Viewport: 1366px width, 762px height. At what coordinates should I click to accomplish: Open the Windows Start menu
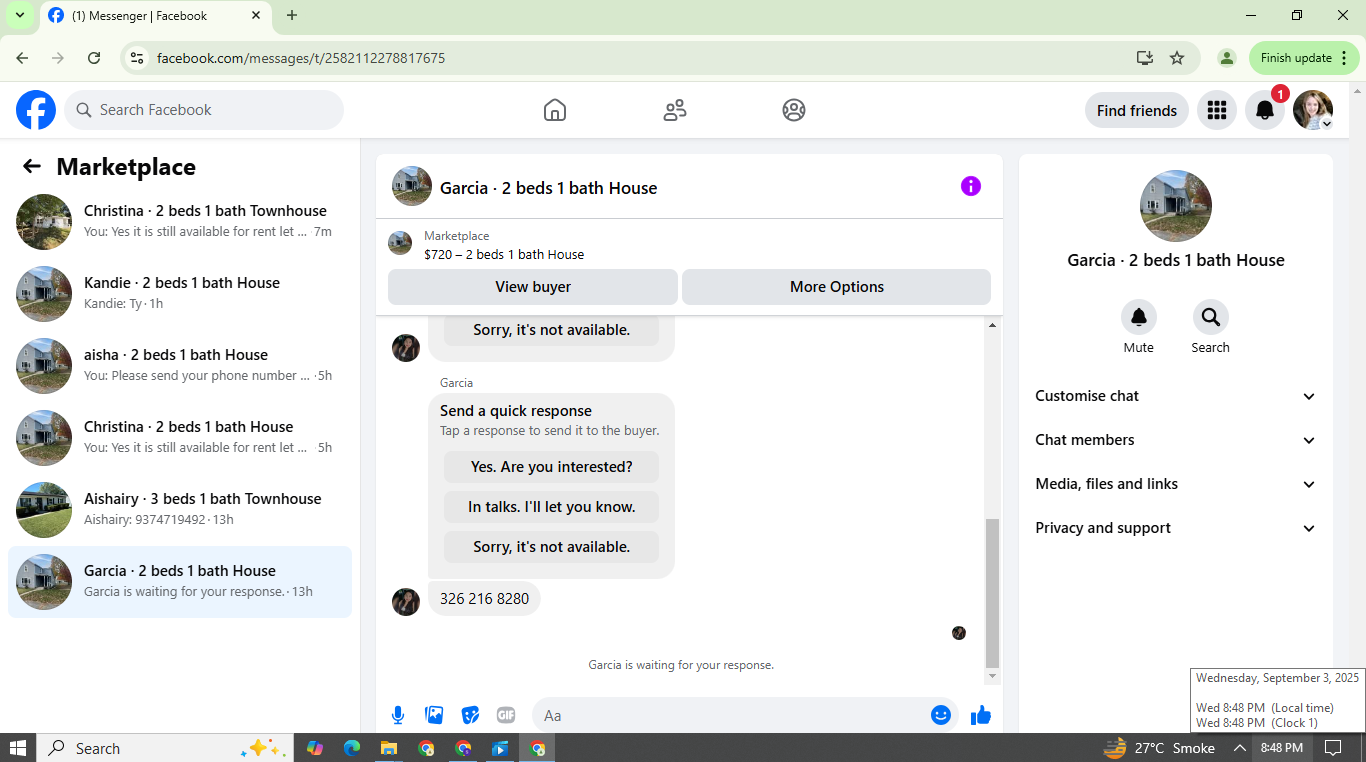point(18,748)
